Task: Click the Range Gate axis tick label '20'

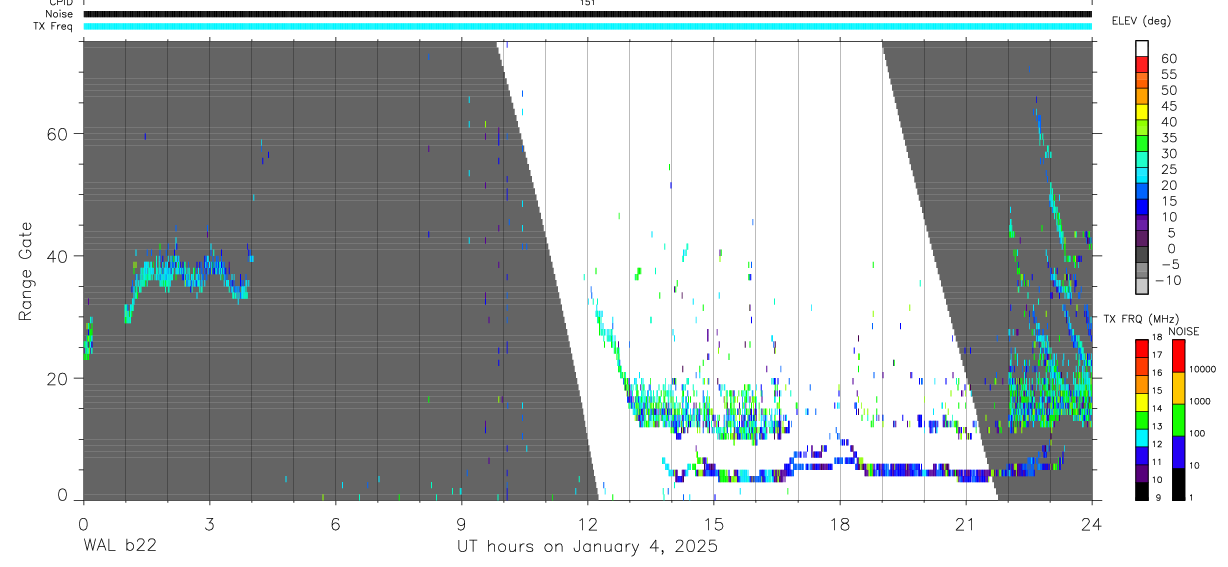Action: (60, 378)
